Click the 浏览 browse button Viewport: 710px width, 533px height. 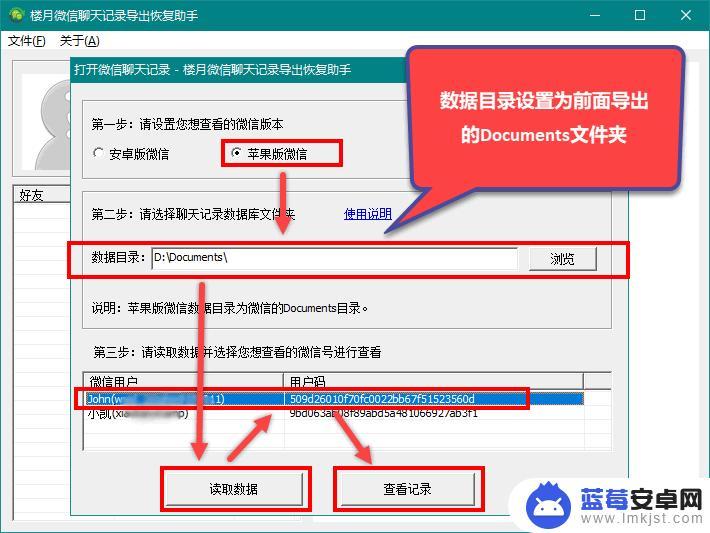pyautogui.click(x=562, y=259)
